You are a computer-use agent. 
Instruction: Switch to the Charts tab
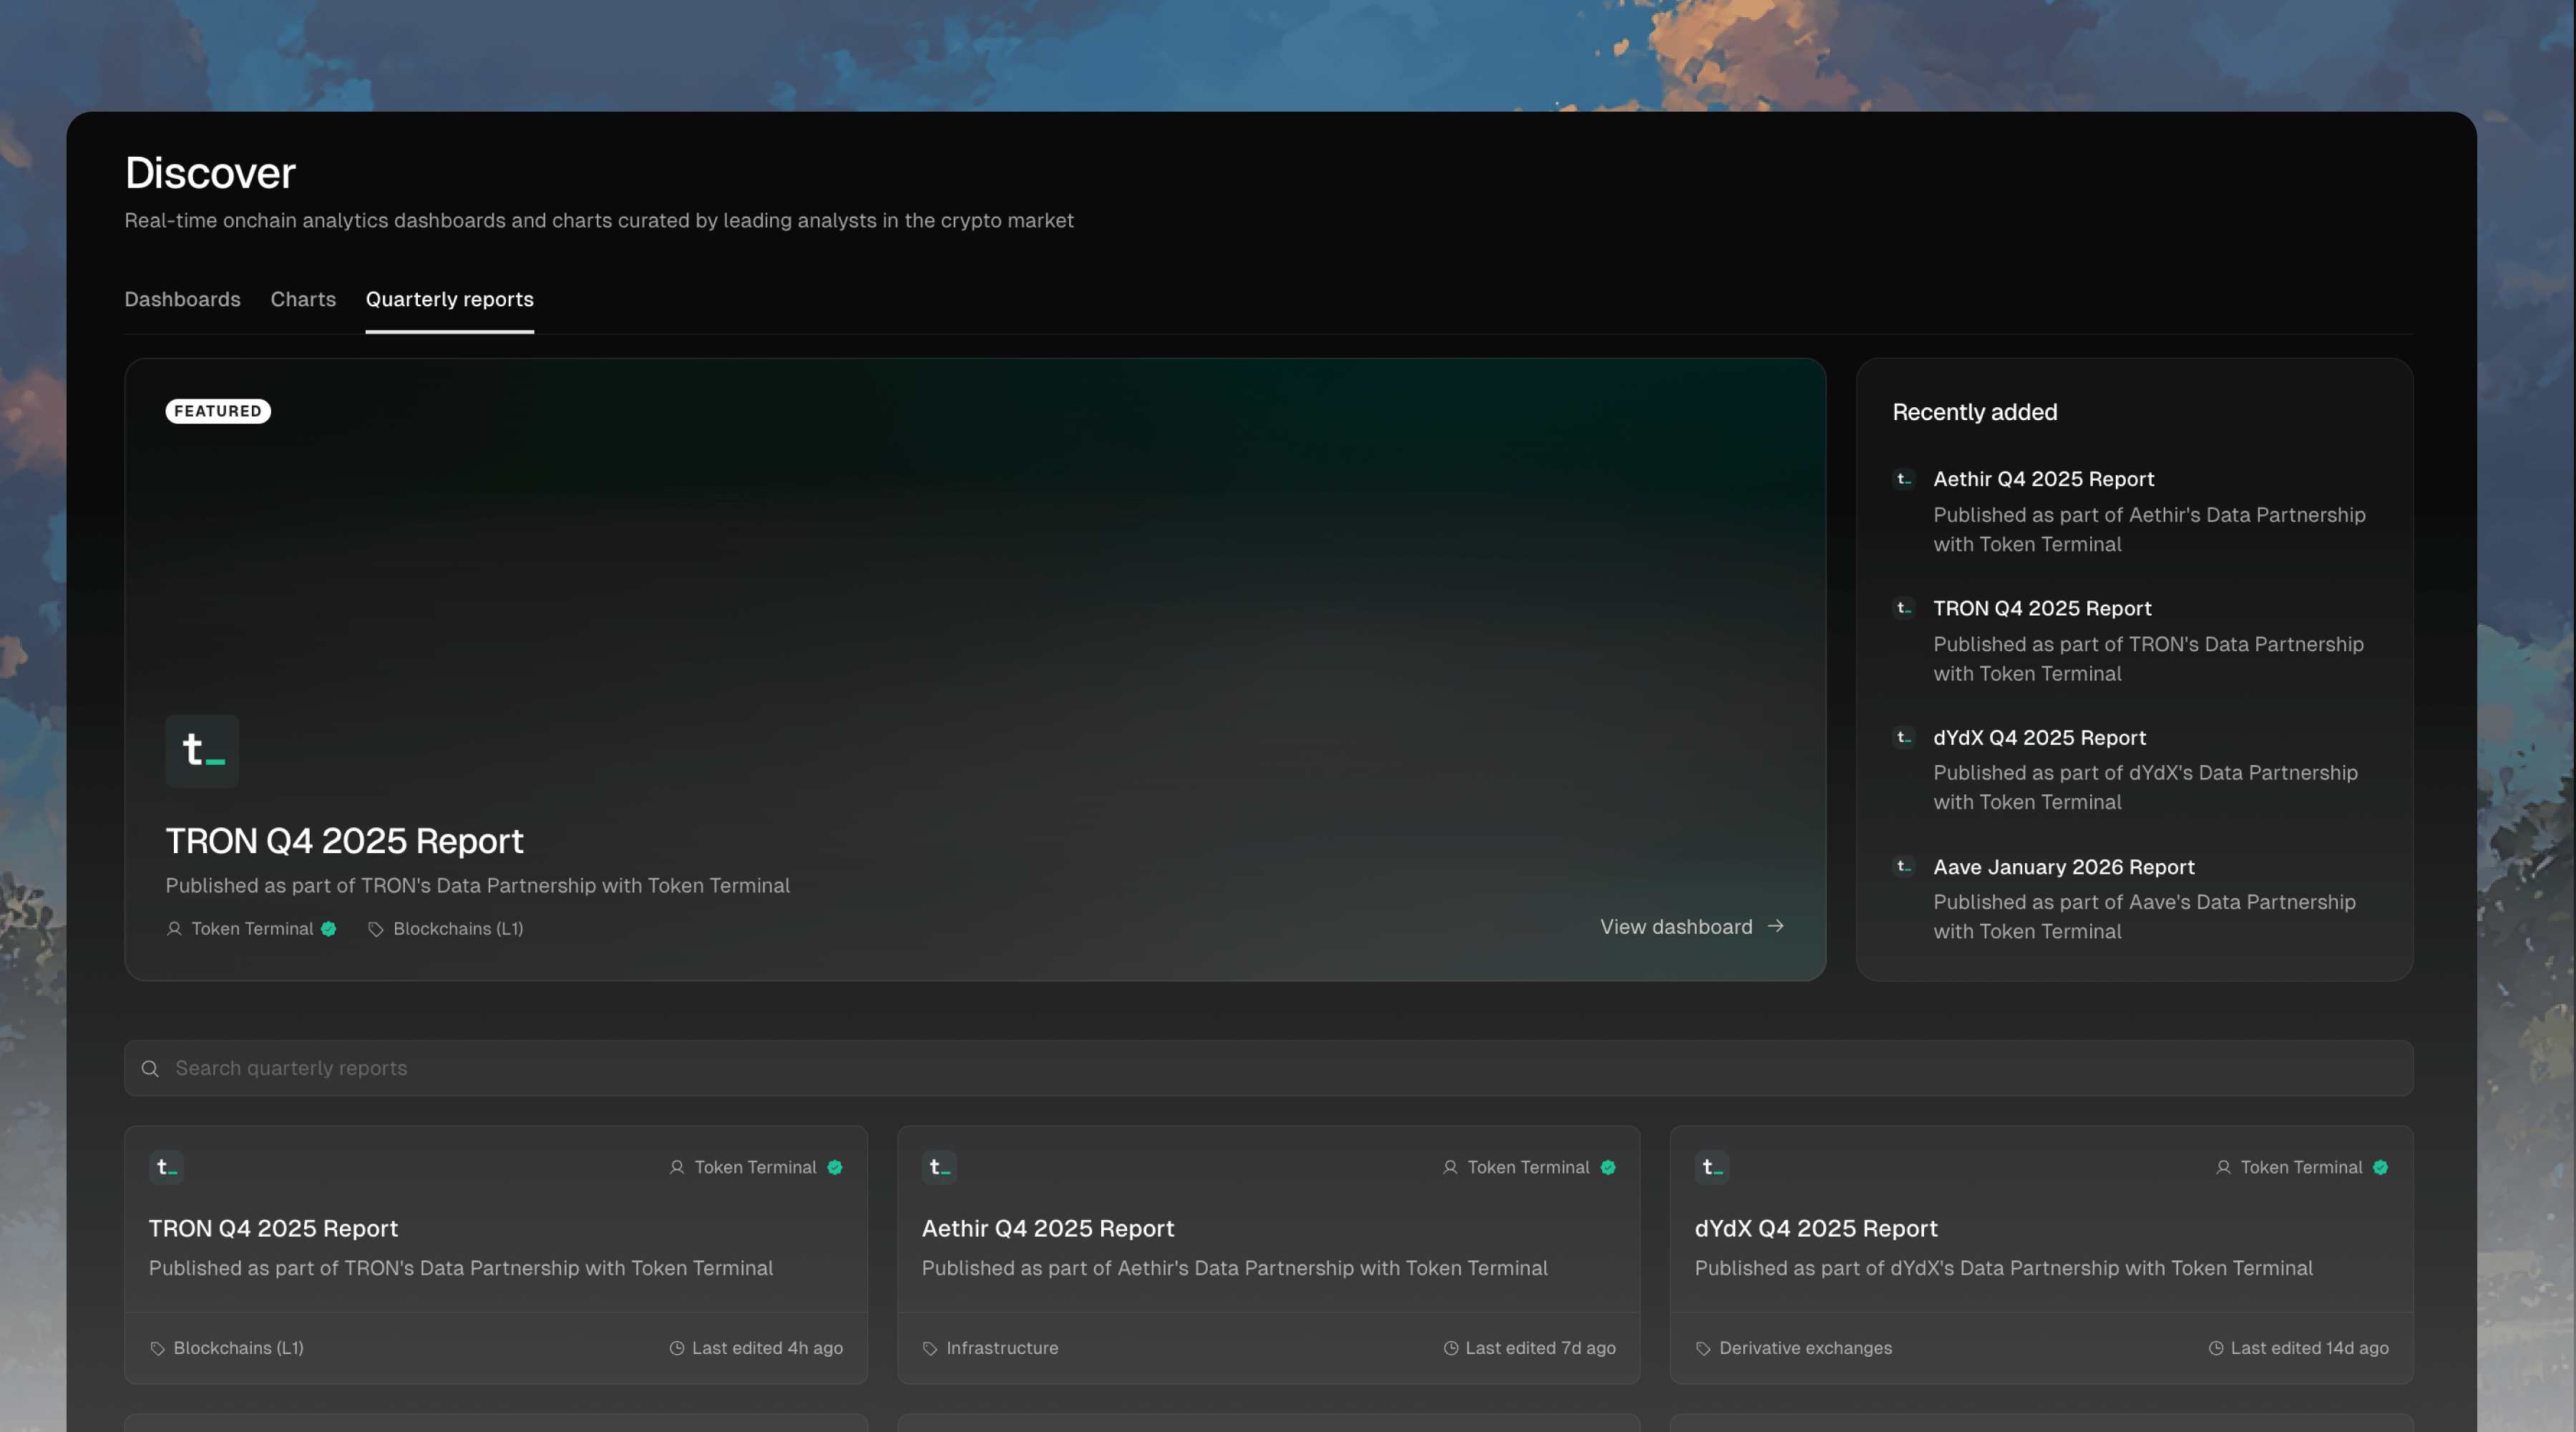coord(303,299)
